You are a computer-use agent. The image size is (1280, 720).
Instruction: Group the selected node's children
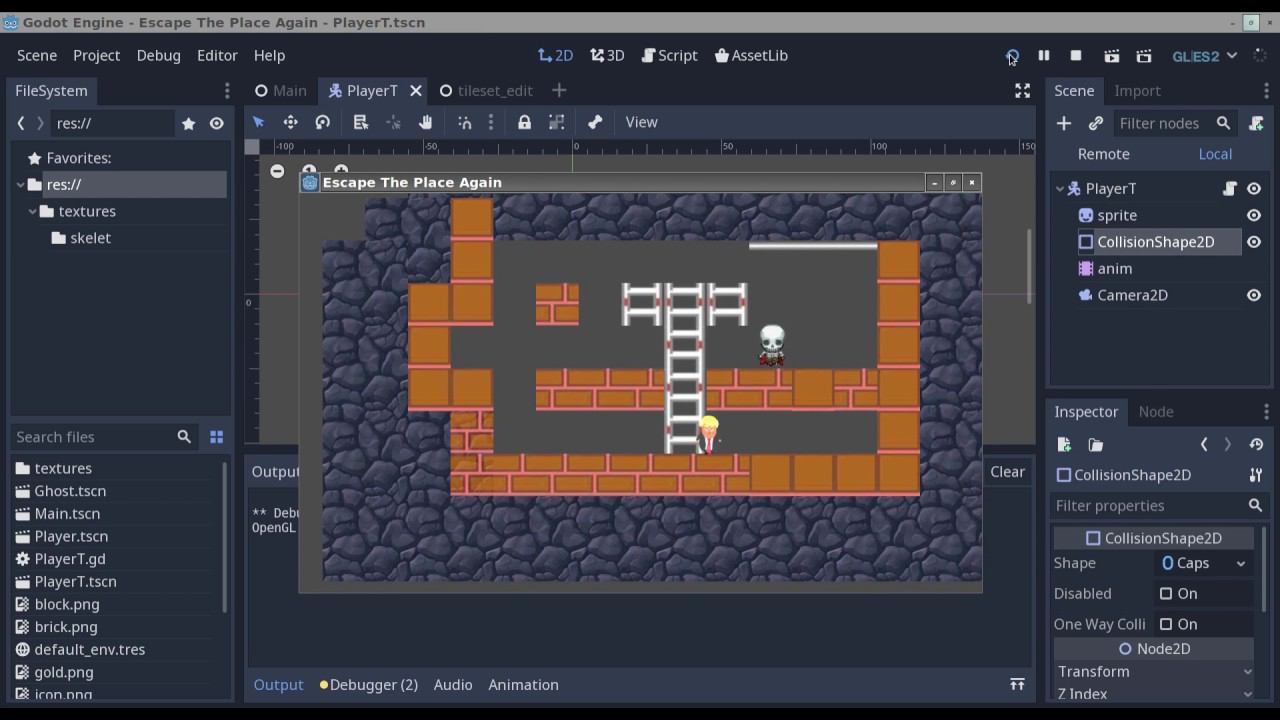pyautogui.click(x=557, y=122)
